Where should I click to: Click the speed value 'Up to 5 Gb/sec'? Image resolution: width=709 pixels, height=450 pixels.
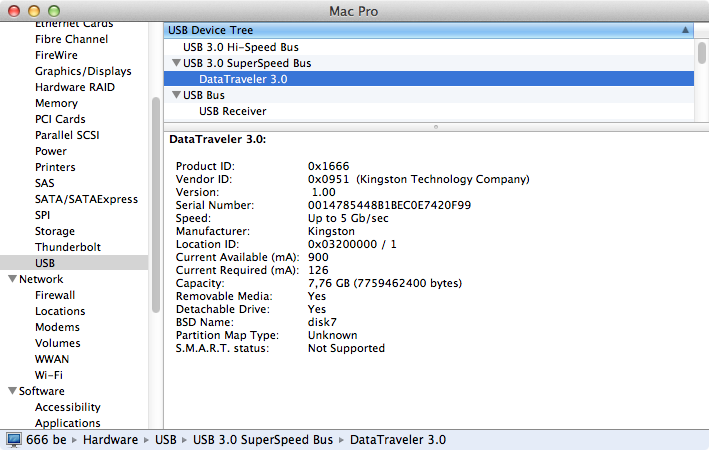[x=348, y=218]
